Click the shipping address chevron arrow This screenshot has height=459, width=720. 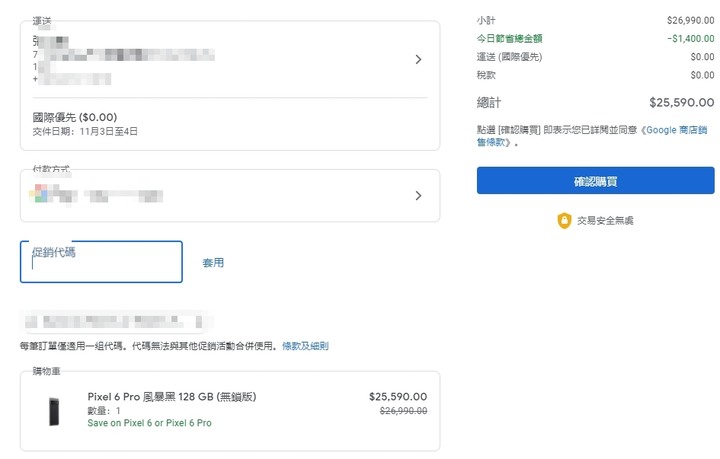click(x=418, y=60)
